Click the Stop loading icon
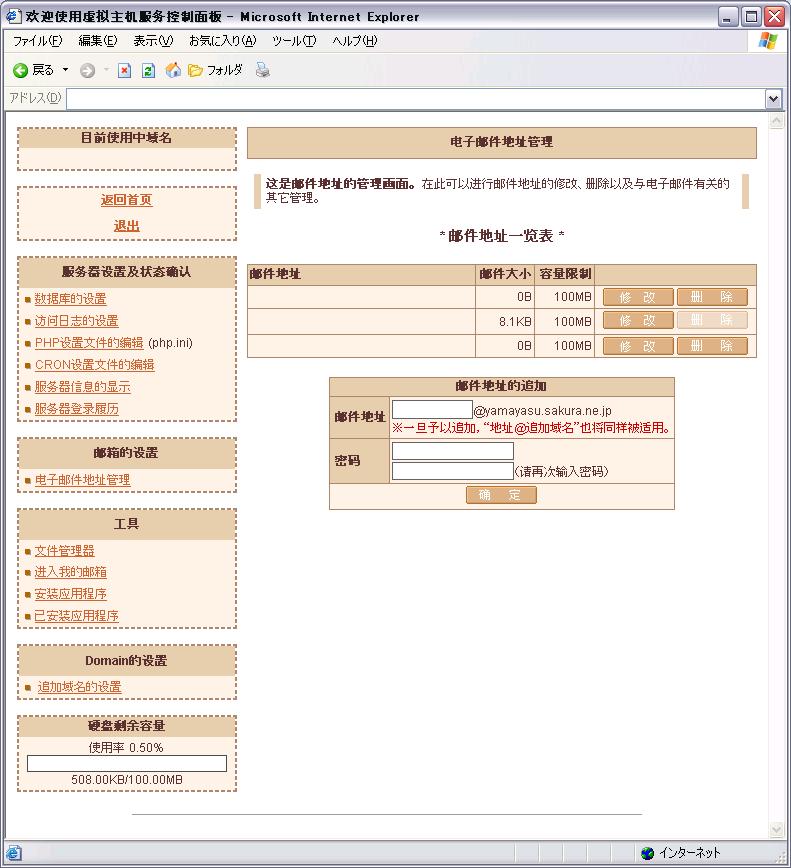Screen dimensions: 791x868 click(x=125, y=70)
